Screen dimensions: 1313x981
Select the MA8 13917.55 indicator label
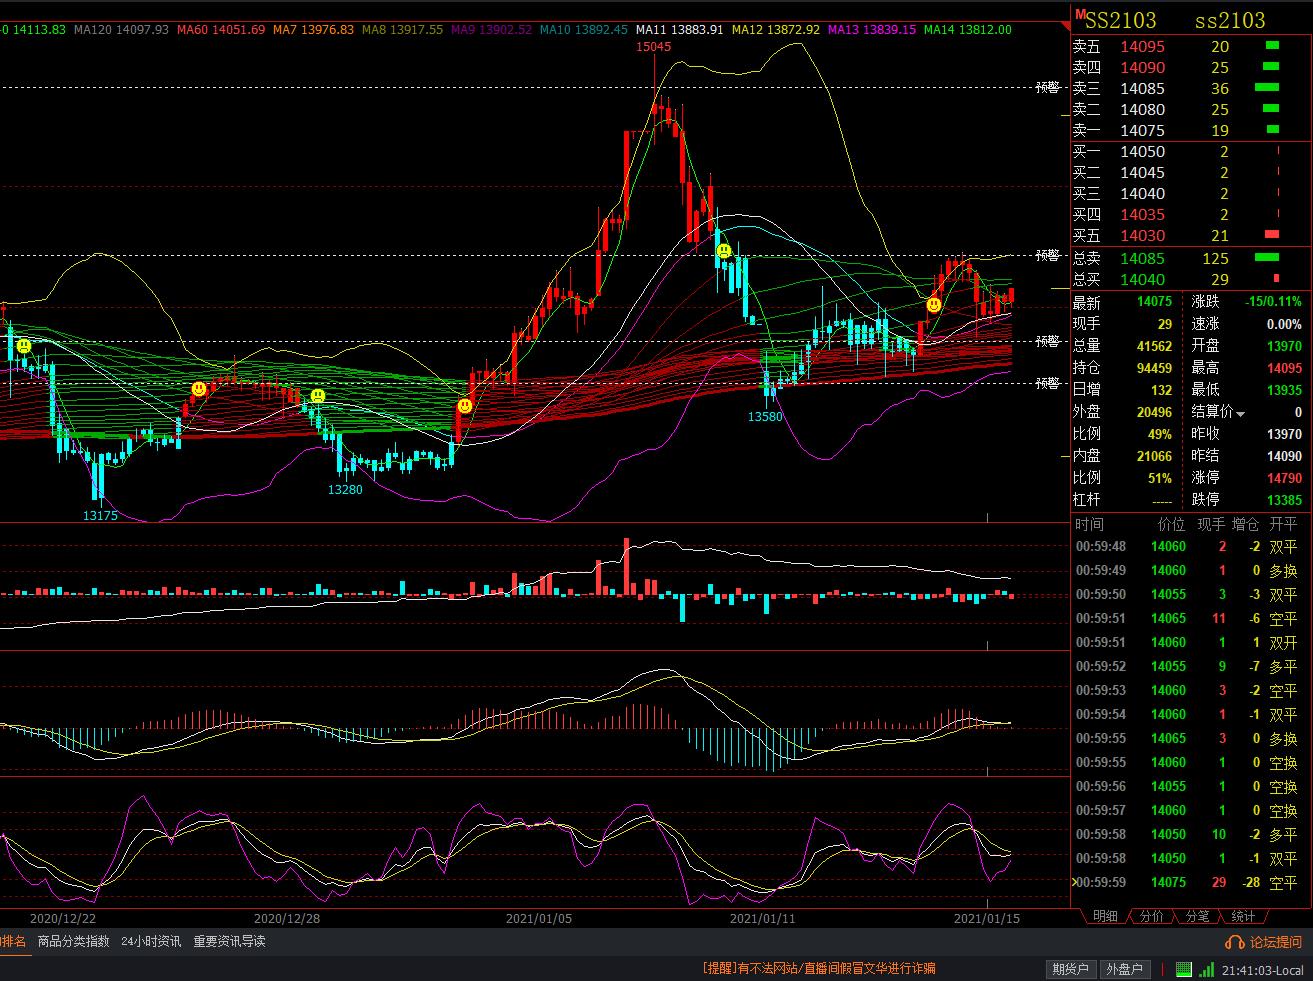(x=403, y=30)
